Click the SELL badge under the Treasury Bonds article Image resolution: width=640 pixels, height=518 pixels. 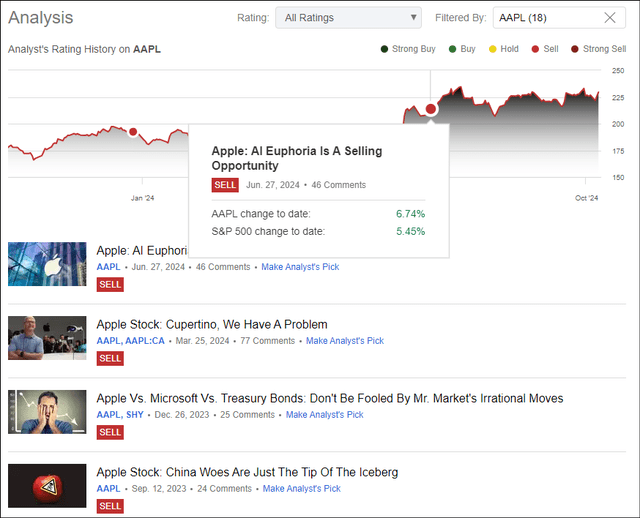point(110,432)
